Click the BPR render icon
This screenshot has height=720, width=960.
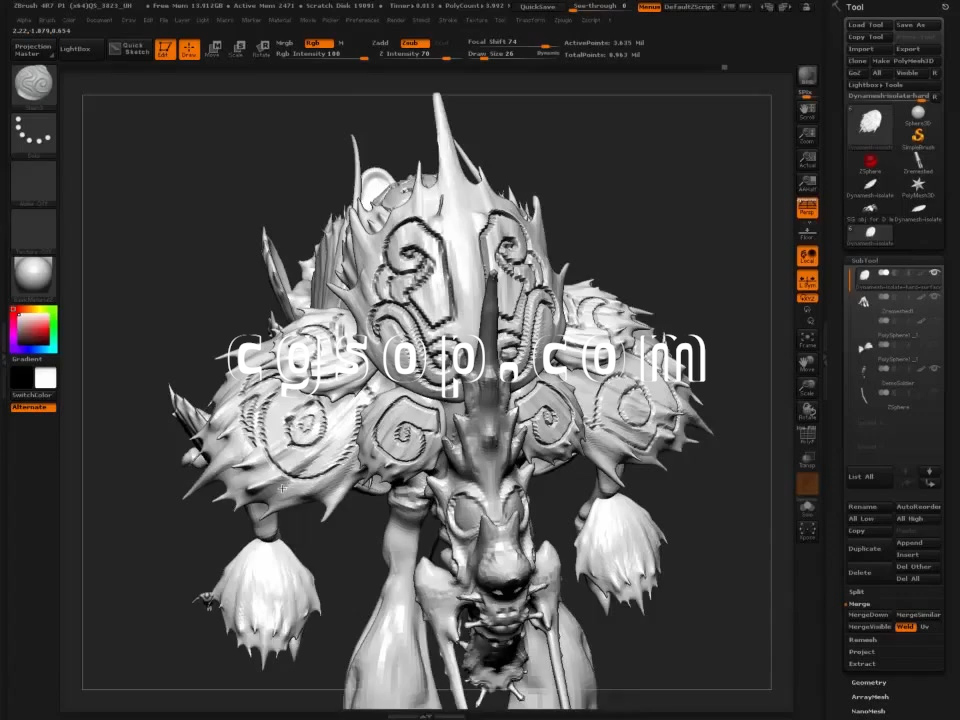coord(807,76)
